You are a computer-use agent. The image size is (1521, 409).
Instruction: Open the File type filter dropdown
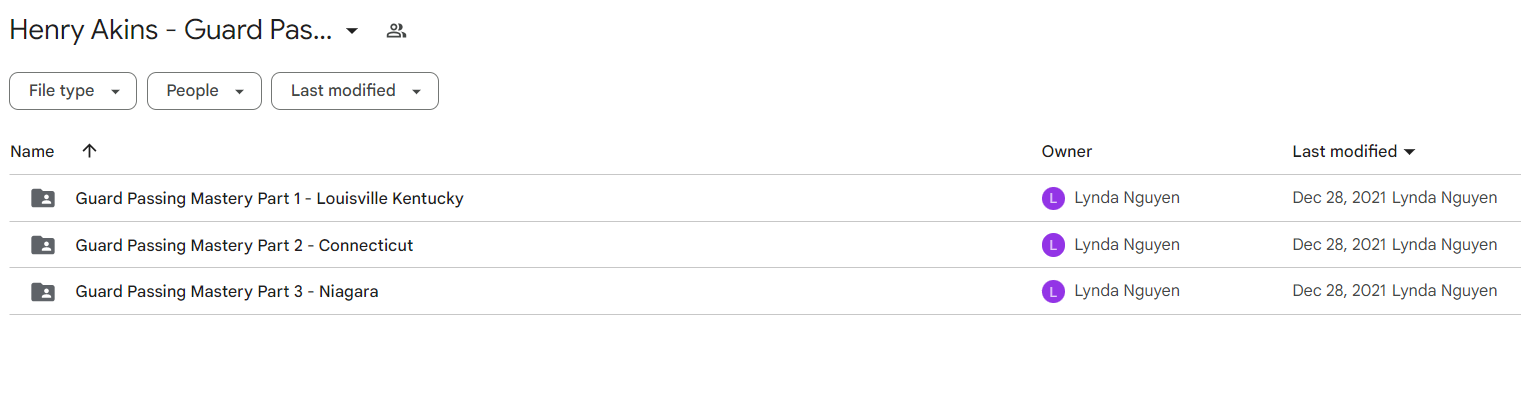click(x=73, y=91)
